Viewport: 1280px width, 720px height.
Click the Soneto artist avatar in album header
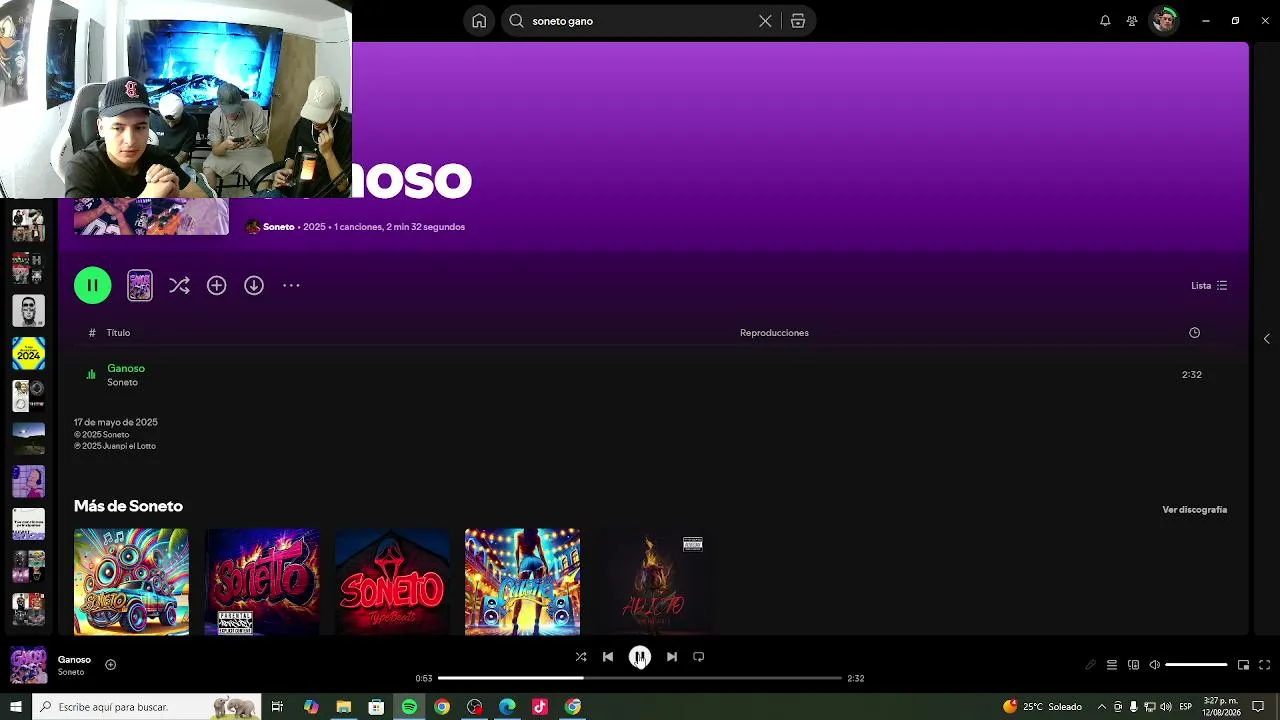(253, 227)
